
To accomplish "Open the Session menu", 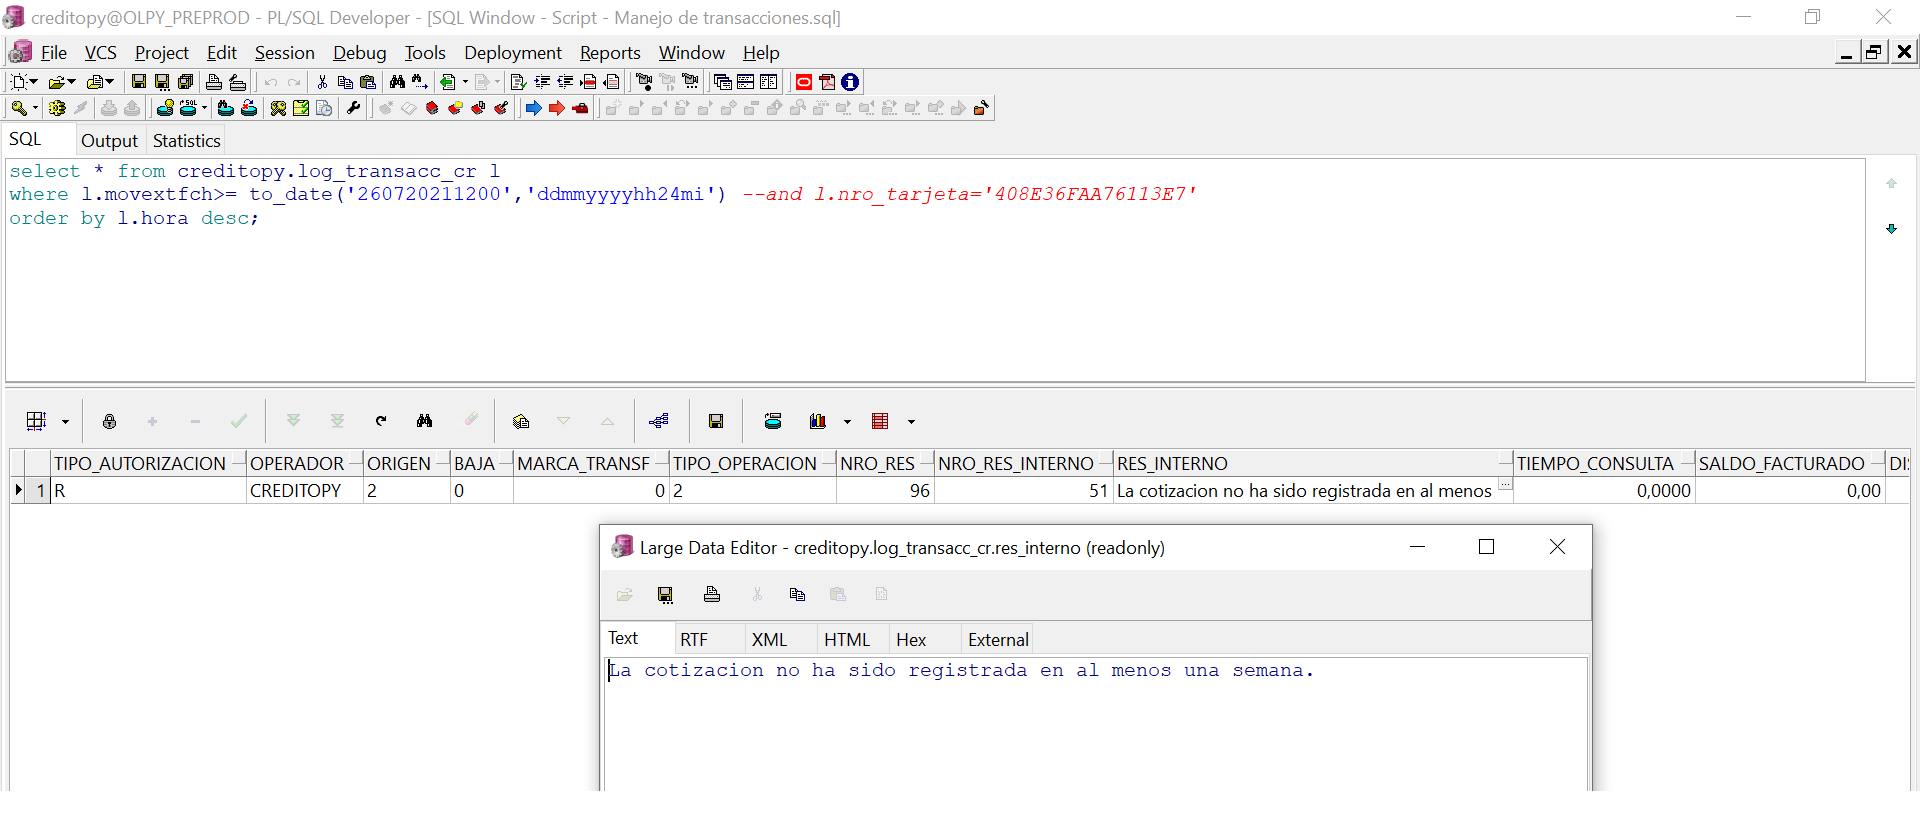I will tap(284, 53).
